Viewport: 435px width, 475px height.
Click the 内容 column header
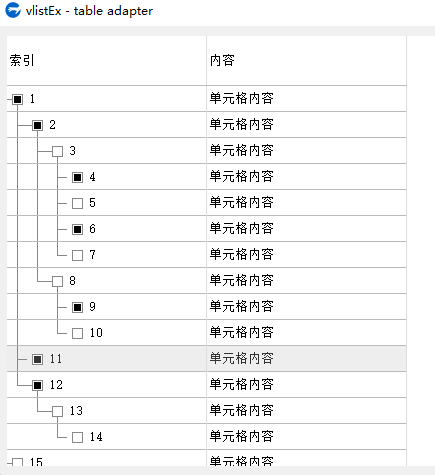tap(307, 61)
